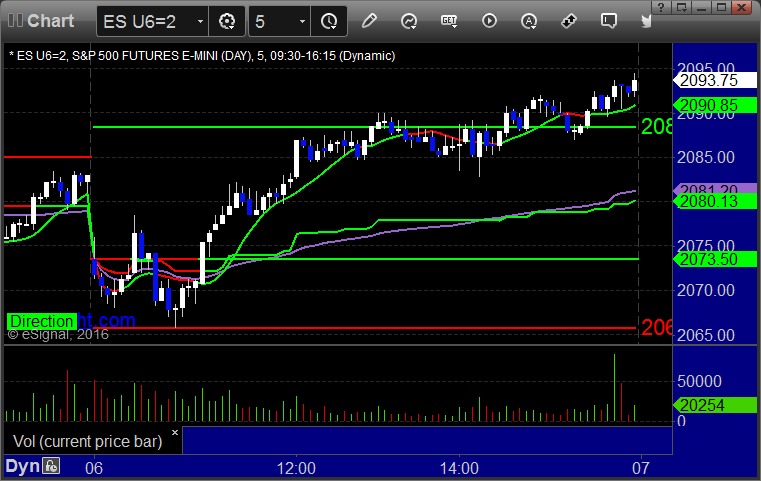This screenshot has width=761, height=481.
Task: Click the 2070.00 price axis label
Action: coord(706,290)
